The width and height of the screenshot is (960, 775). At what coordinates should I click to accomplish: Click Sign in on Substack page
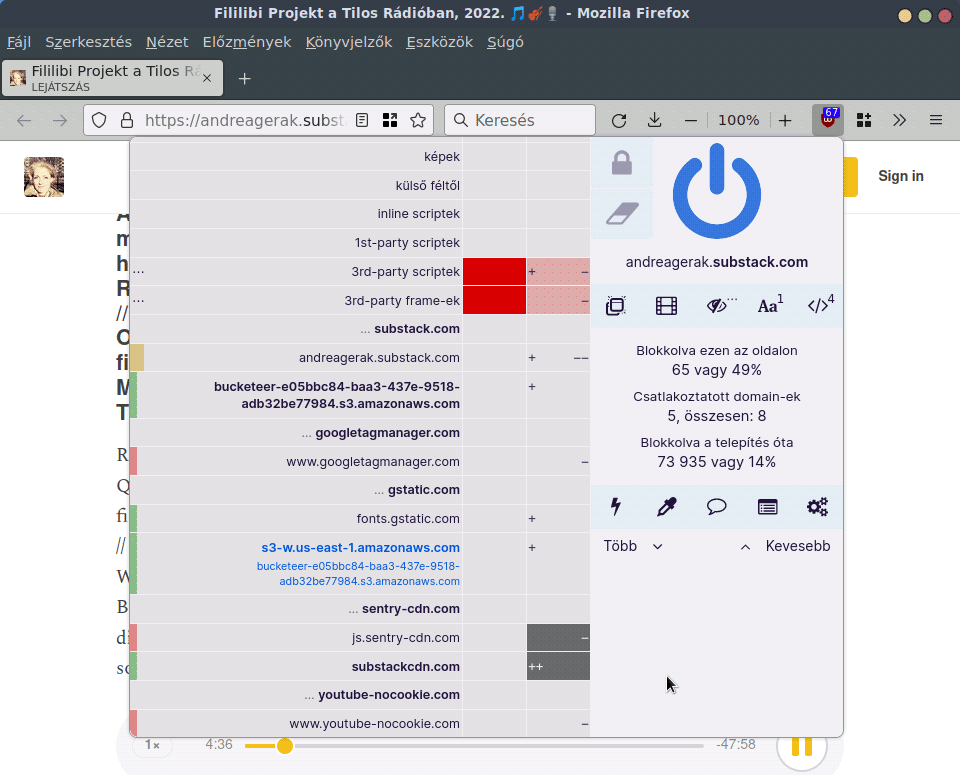pyautogui.click(x=901, y=176)
